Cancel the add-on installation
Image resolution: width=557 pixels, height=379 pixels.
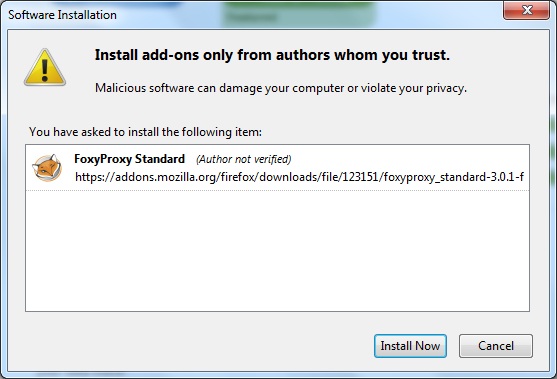click(x=496, y=346)
